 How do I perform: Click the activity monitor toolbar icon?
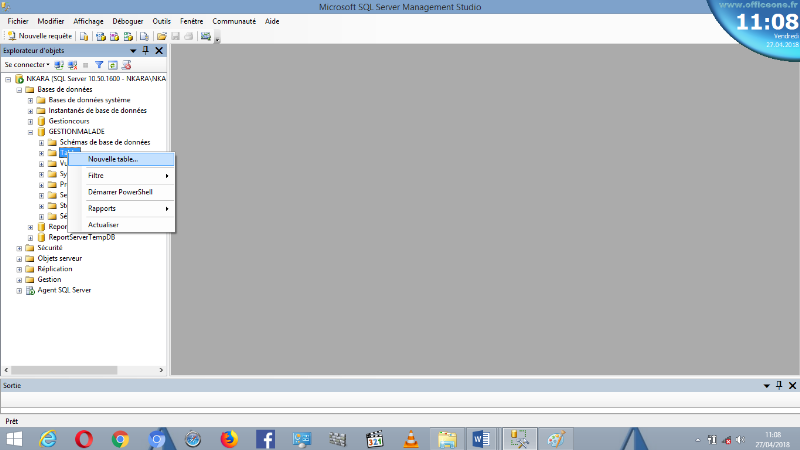point(206,36)
